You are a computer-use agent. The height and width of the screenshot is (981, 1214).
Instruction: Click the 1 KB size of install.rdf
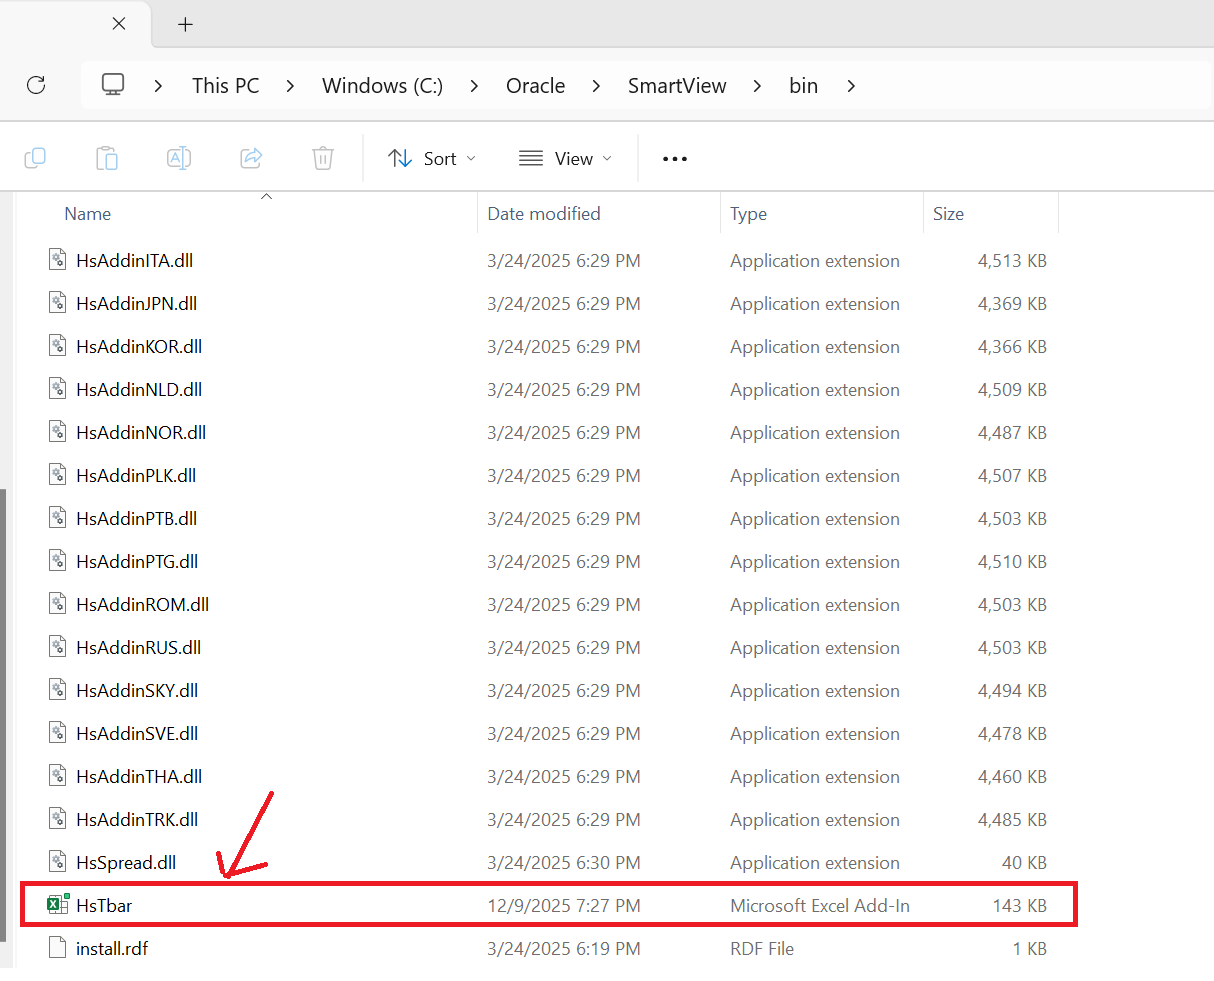click(x=1029, y=948)
